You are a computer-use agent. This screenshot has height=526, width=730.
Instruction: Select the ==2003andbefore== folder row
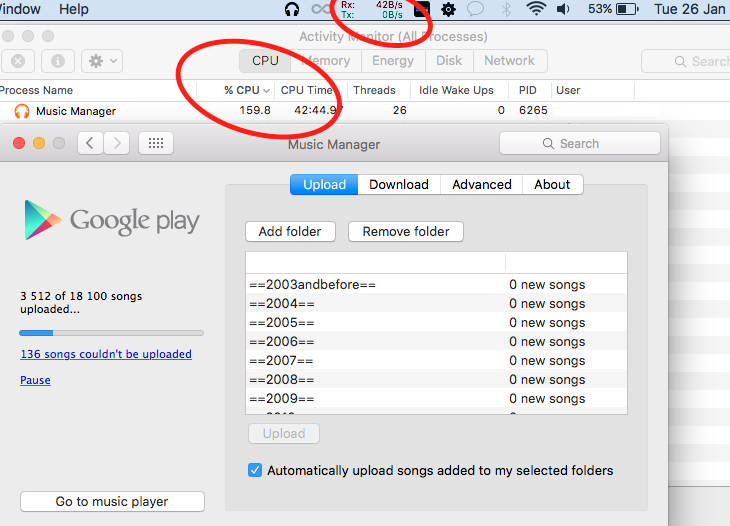pos(436,284)
